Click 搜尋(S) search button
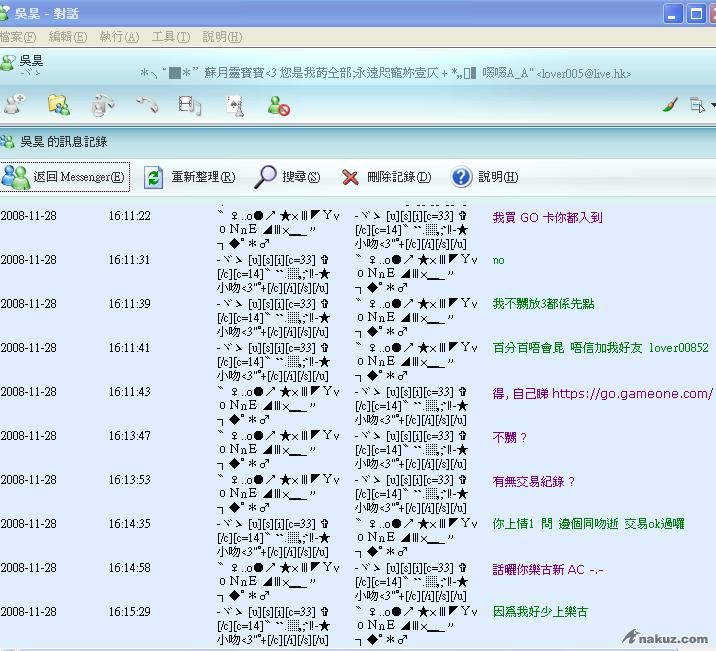 coord(288,177)
